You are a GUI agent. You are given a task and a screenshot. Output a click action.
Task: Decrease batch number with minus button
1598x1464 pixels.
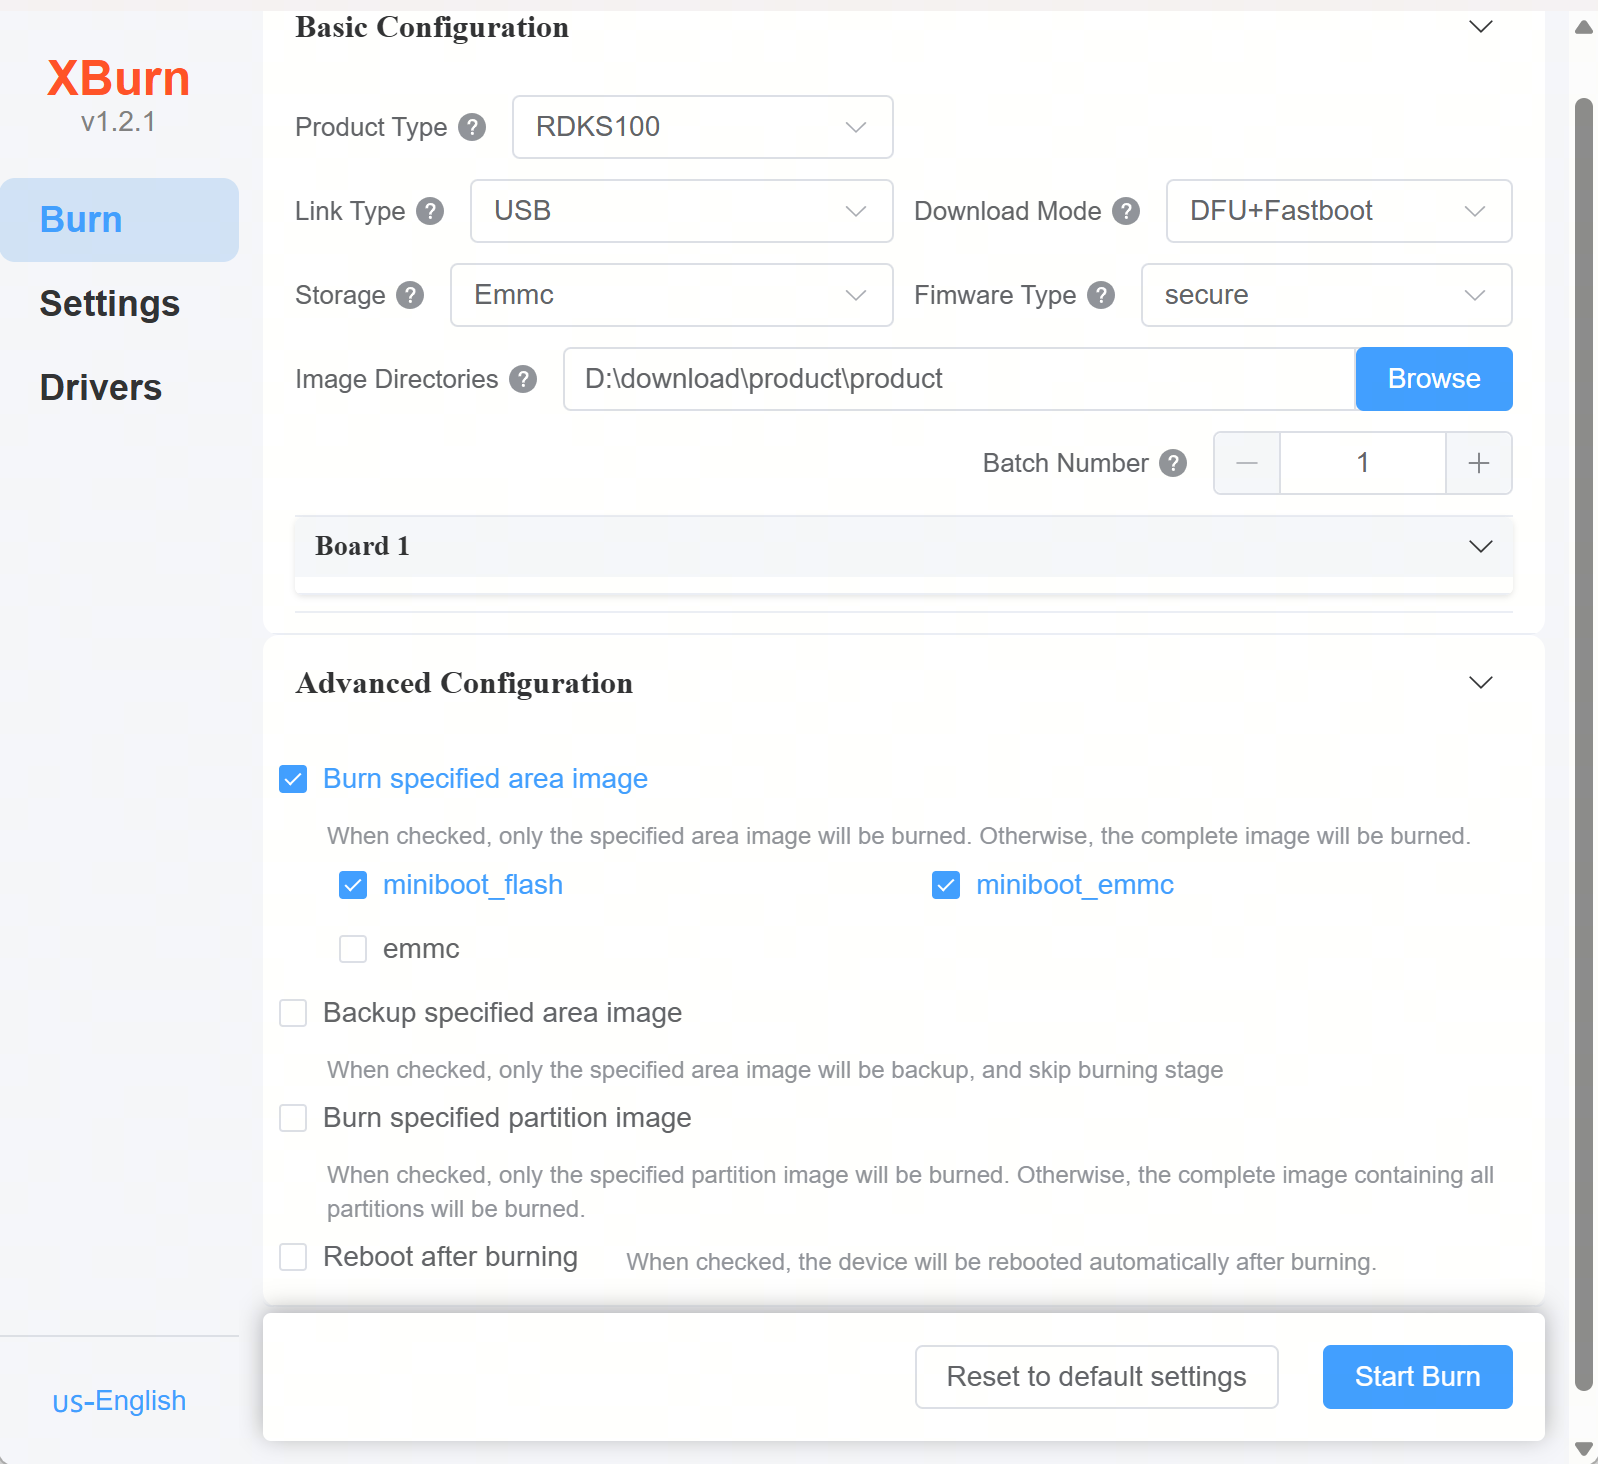tap(1247, 463)
